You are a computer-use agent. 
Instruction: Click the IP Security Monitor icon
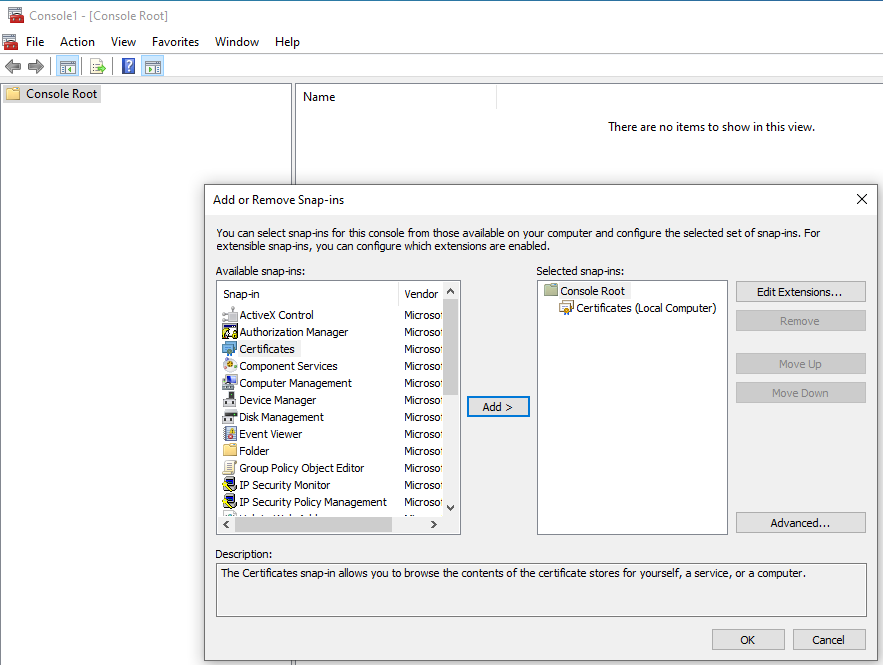(229, 484)
